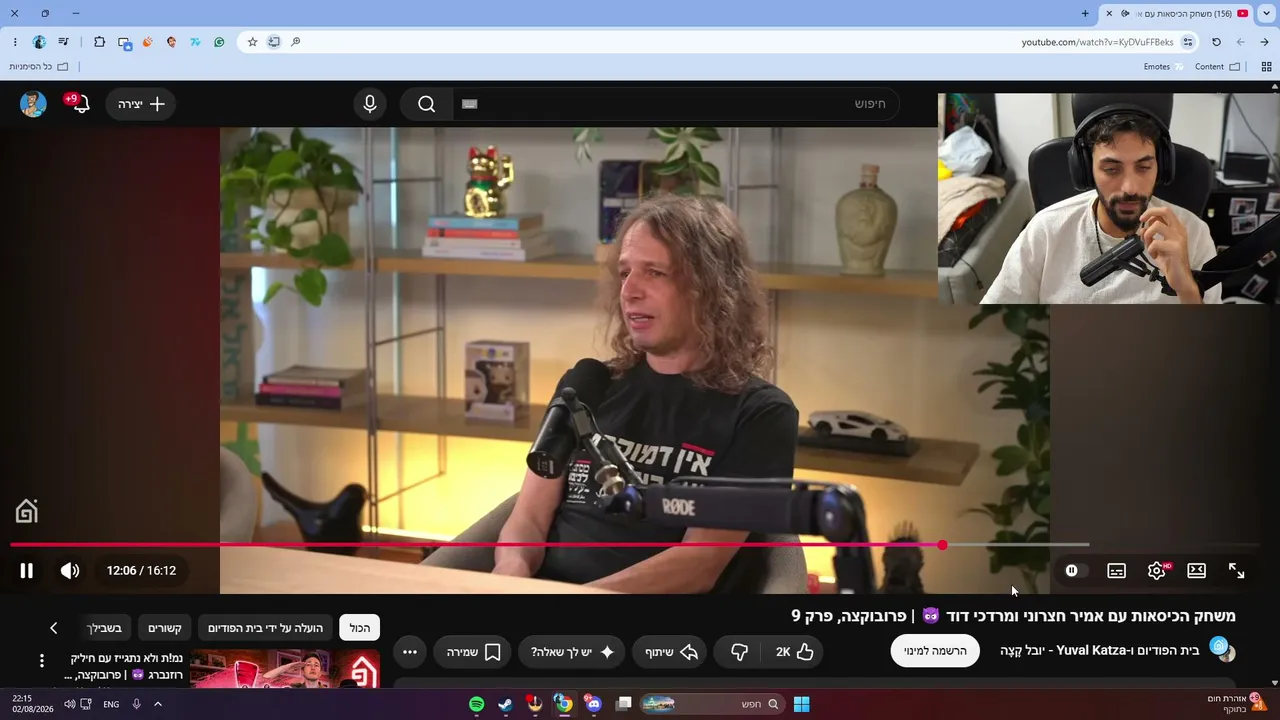This screenshot has width=1280, height=720.
Task: Select the בשבילך filter chip
Action: 104,628
